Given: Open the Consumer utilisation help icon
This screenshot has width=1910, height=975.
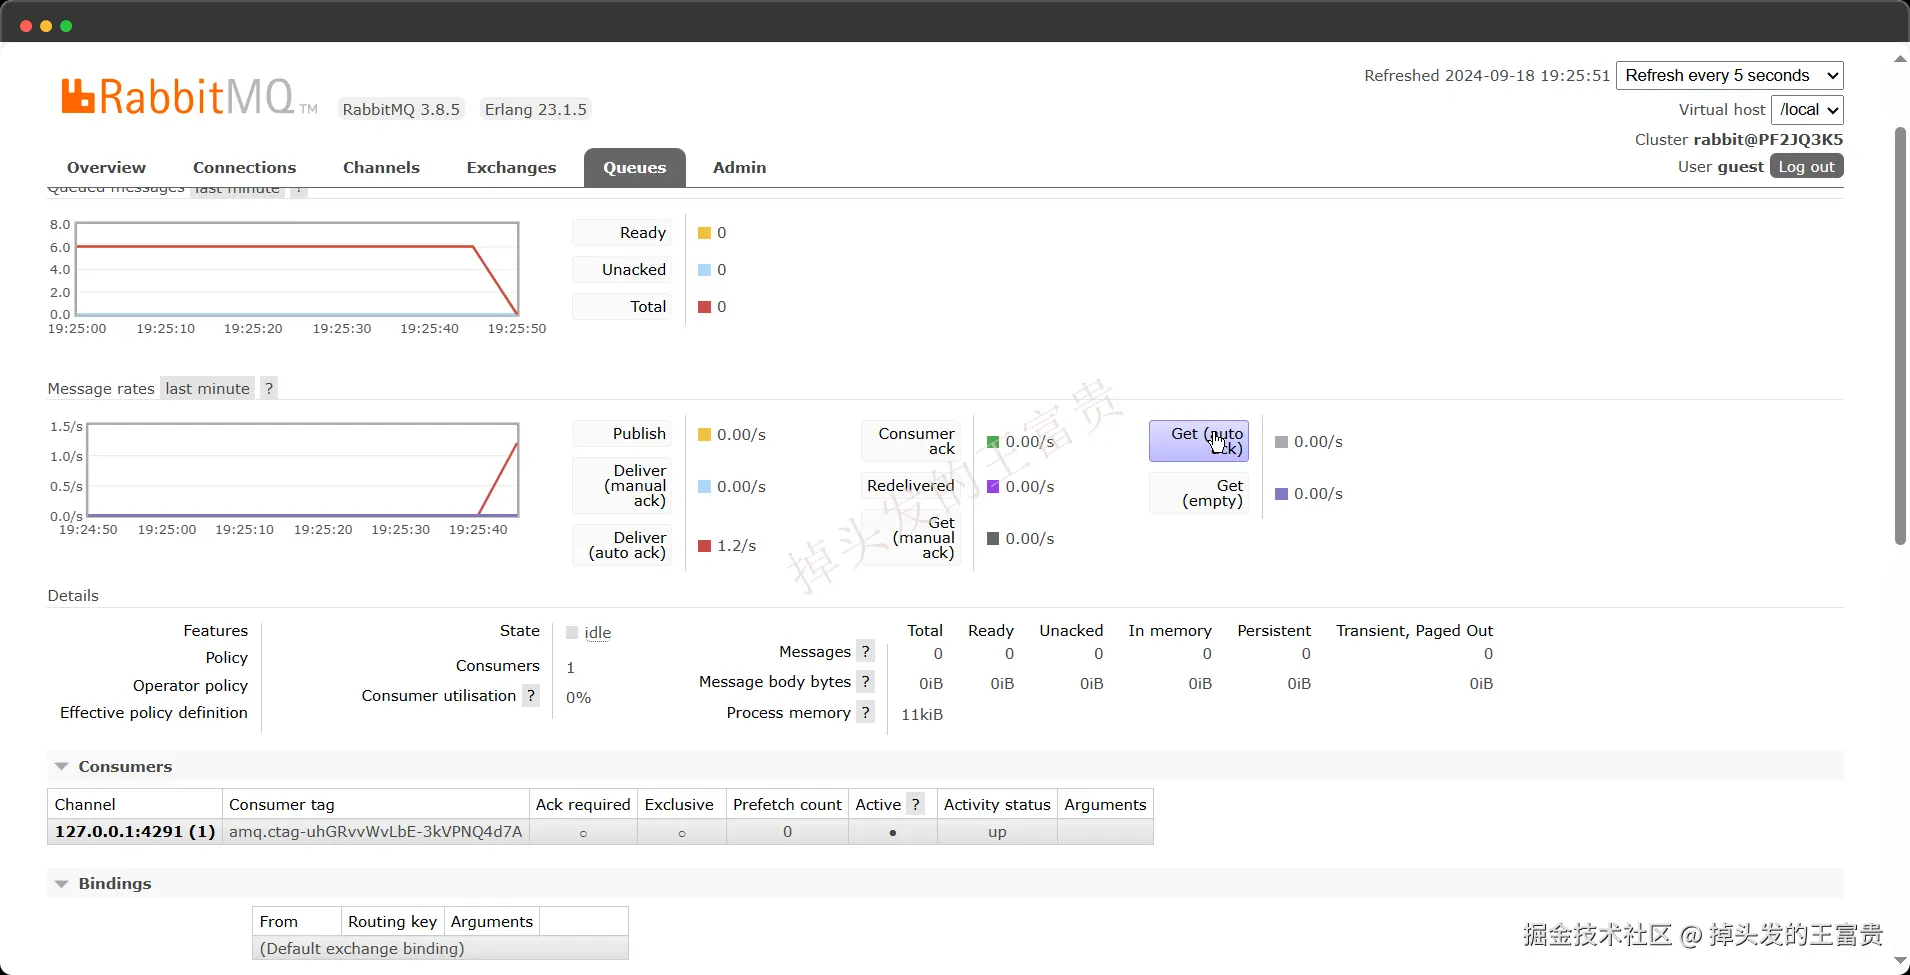Looking at the screenshot, I should click(x=531, y=696).
